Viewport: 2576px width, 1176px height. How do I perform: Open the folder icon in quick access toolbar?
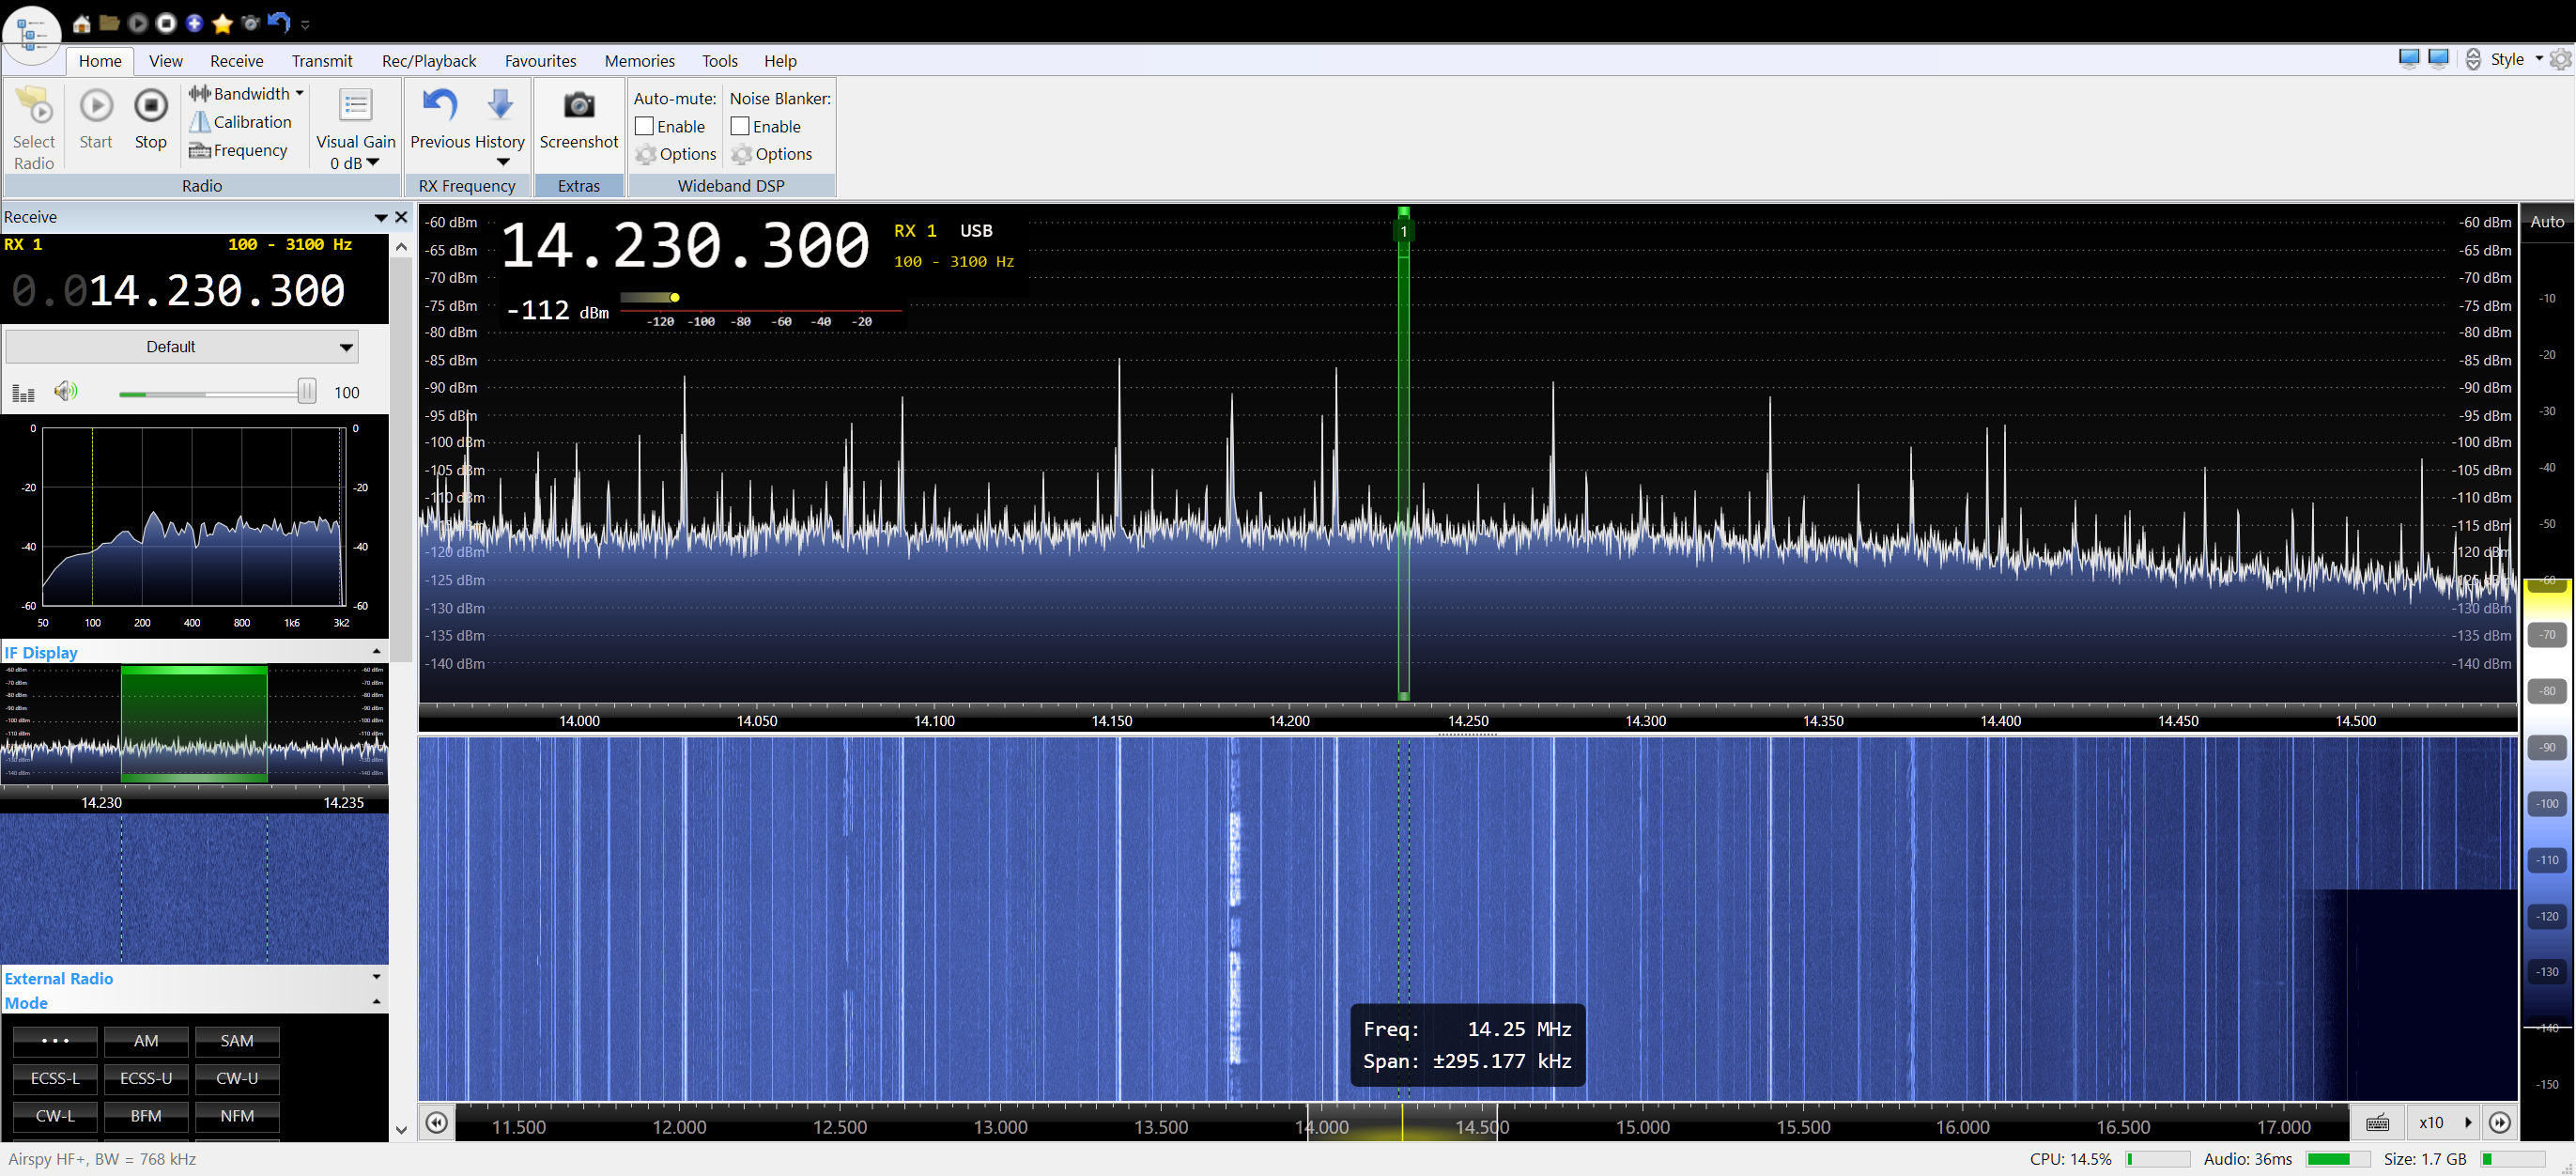pos(110,23)
